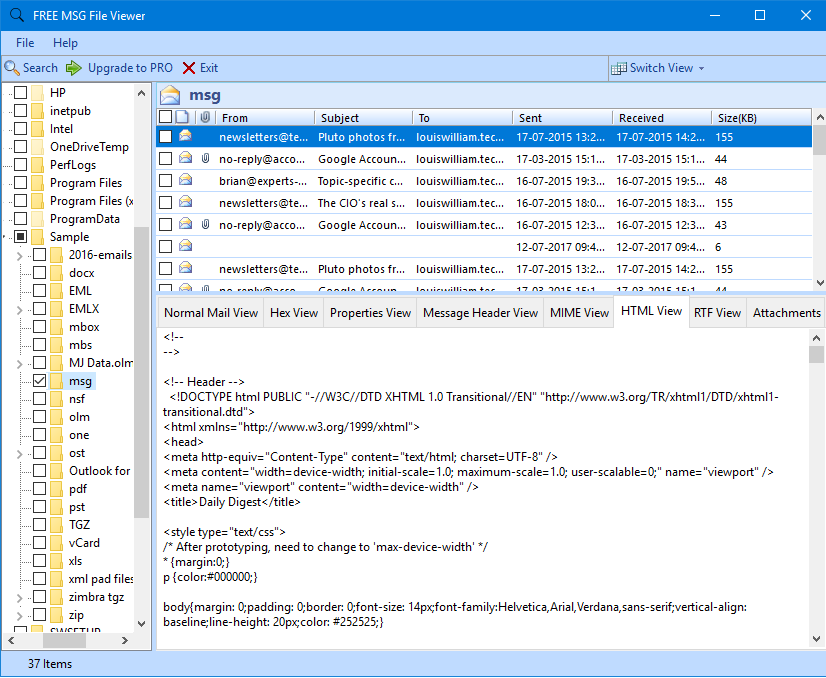The width and height of the screenshot is (826, 678).
Task: Open the File menu
Action: (x=23, y=43)
